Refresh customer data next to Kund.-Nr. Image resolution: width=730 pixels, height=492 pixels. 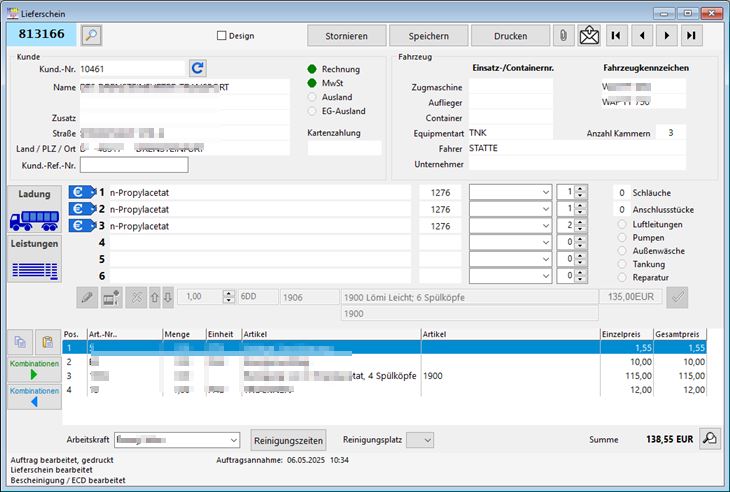point(198,68)
